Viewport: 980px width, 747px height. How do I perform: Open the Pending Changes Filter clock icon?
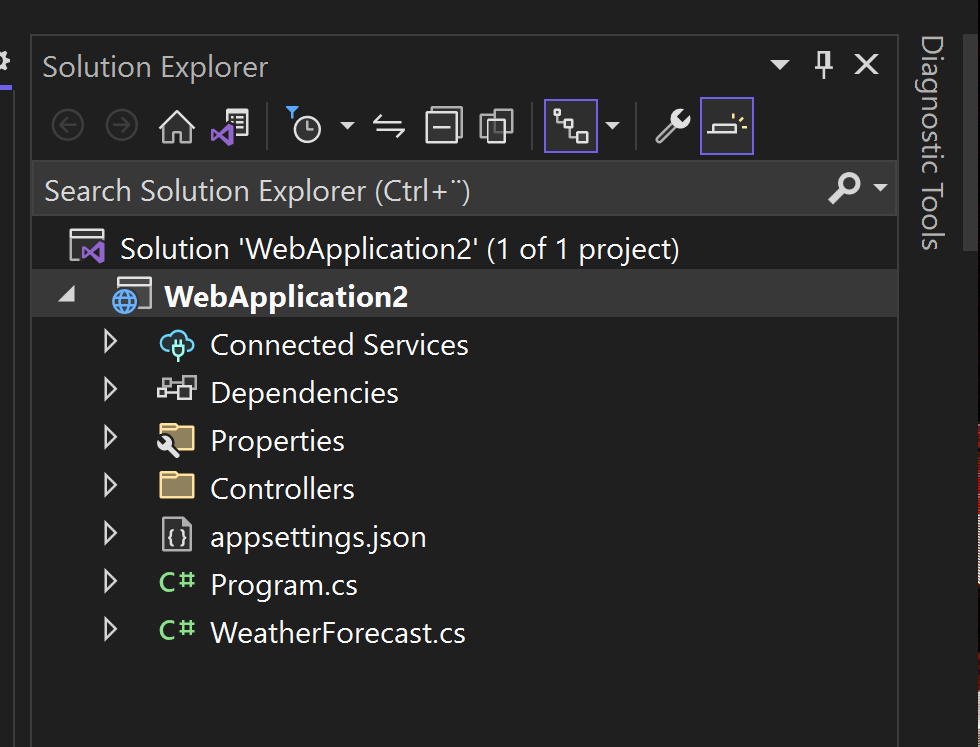304,125
